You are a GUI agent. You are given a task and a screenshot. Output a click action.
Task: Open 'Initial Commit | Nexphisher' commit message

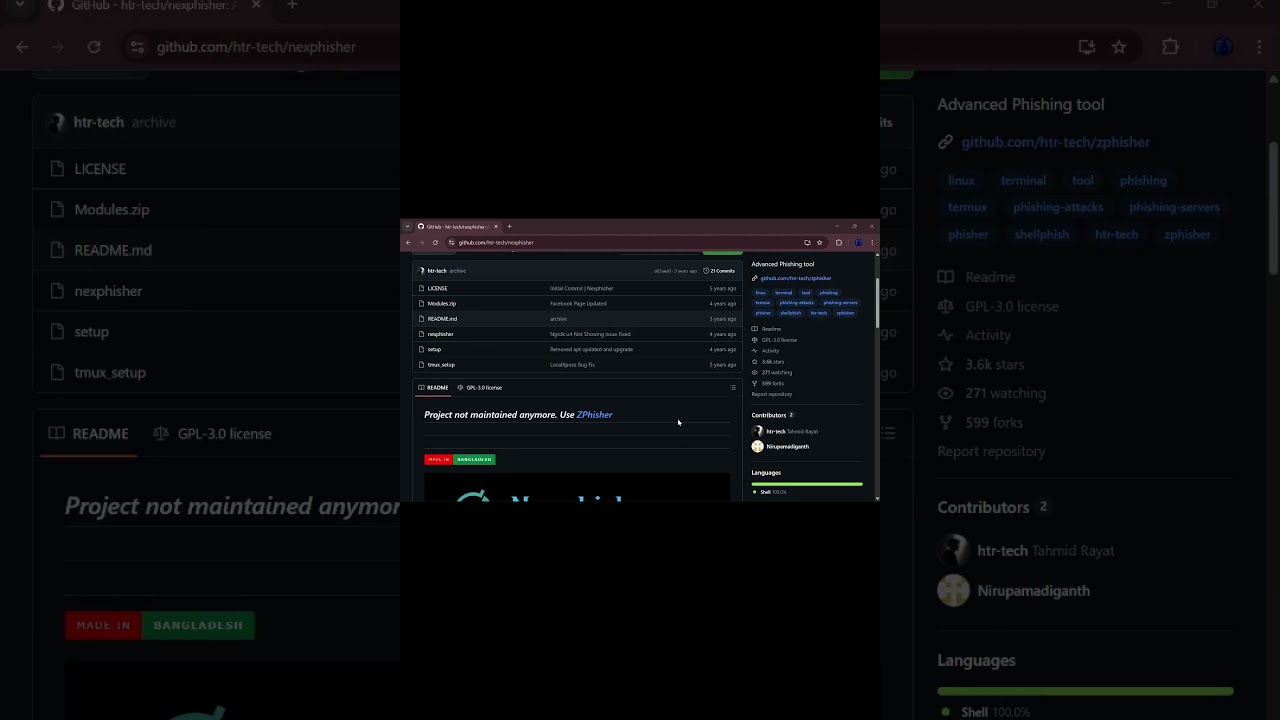(x=582, y=288)
